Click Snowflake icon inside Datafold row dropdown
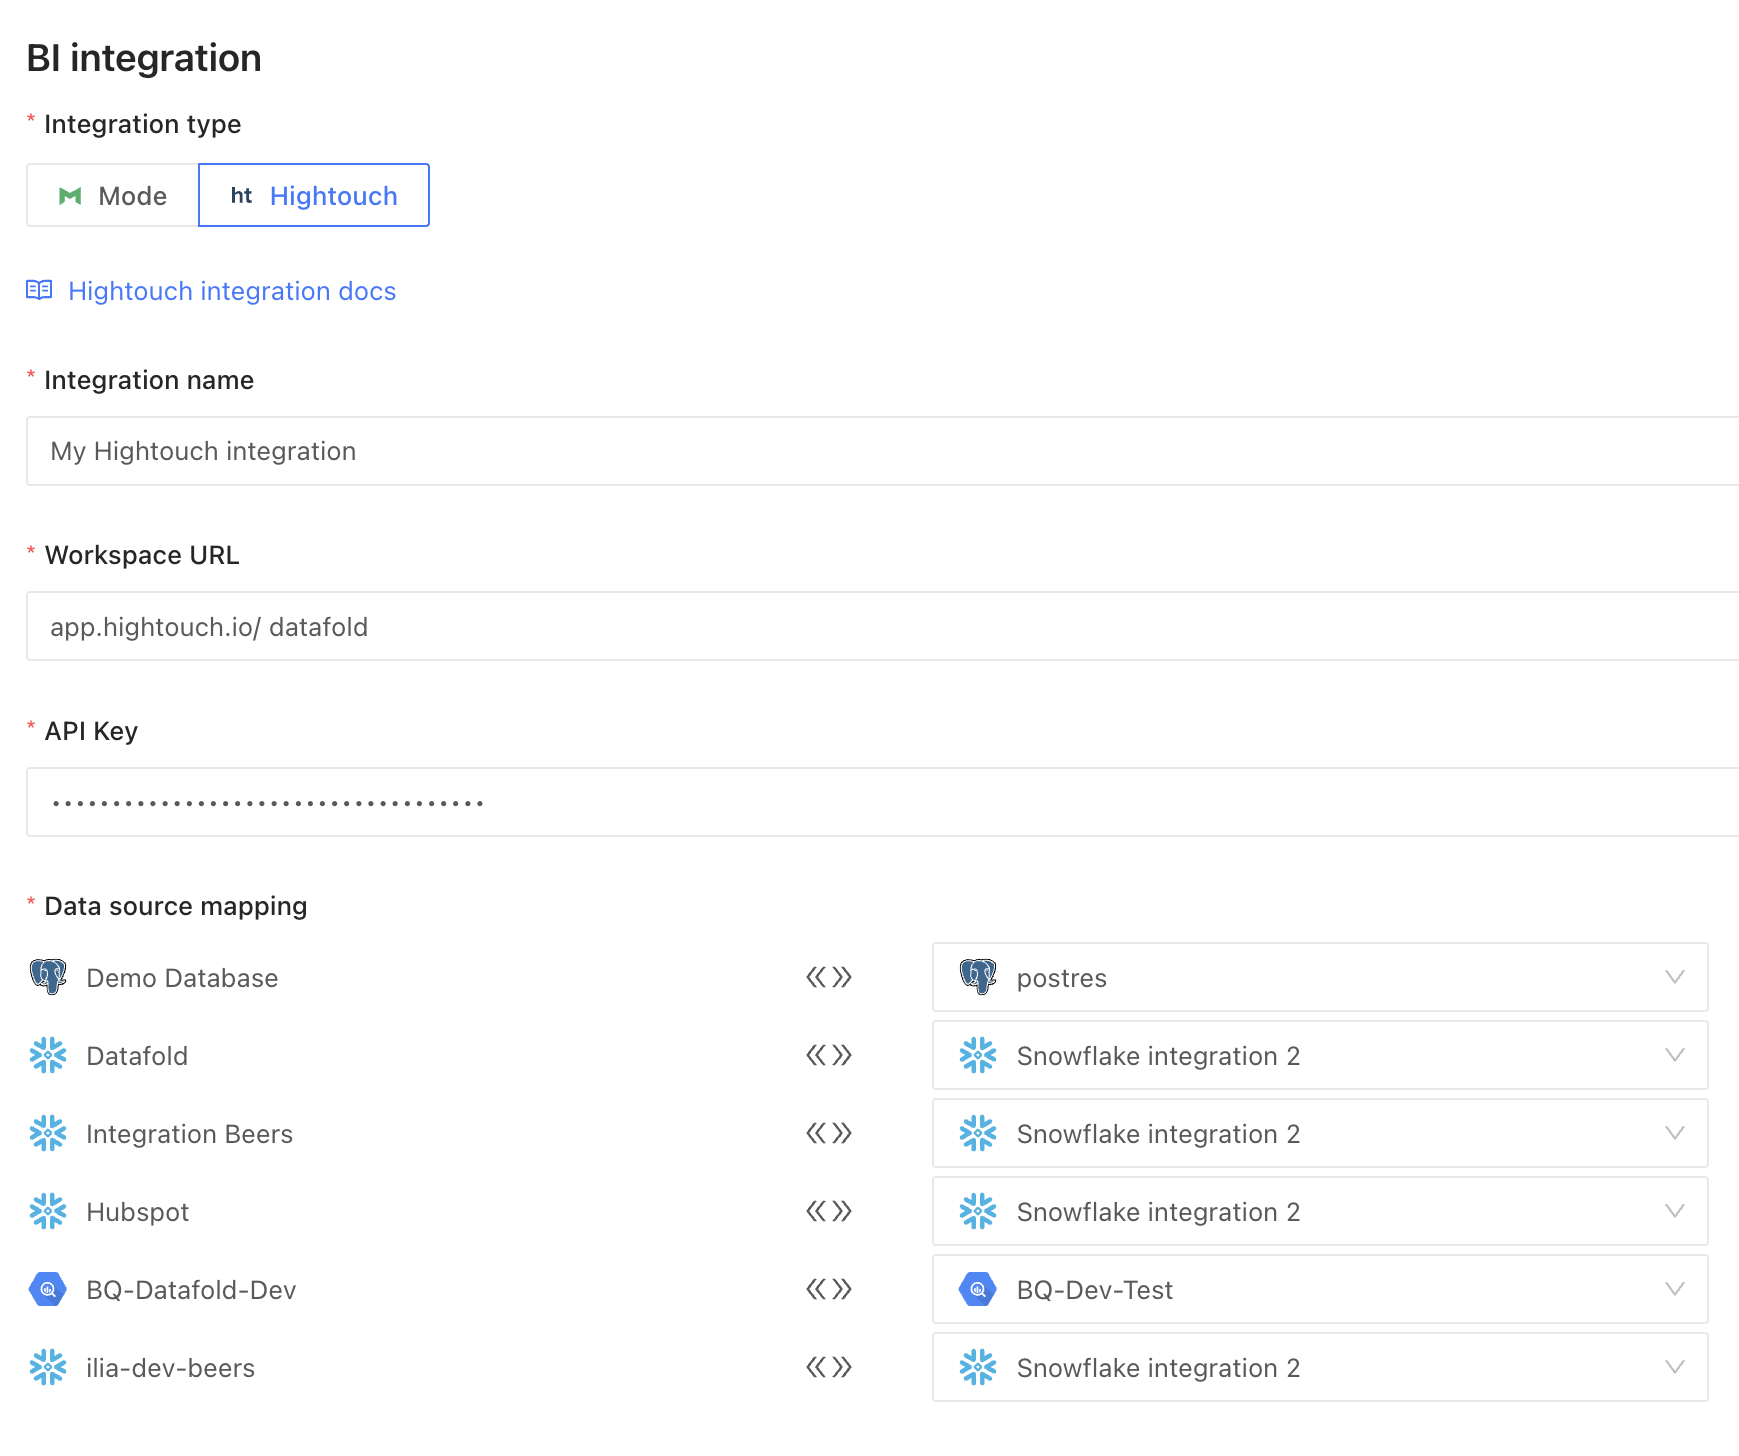The height and width of the screenshot is (1456, 1739). [978, 1055]
